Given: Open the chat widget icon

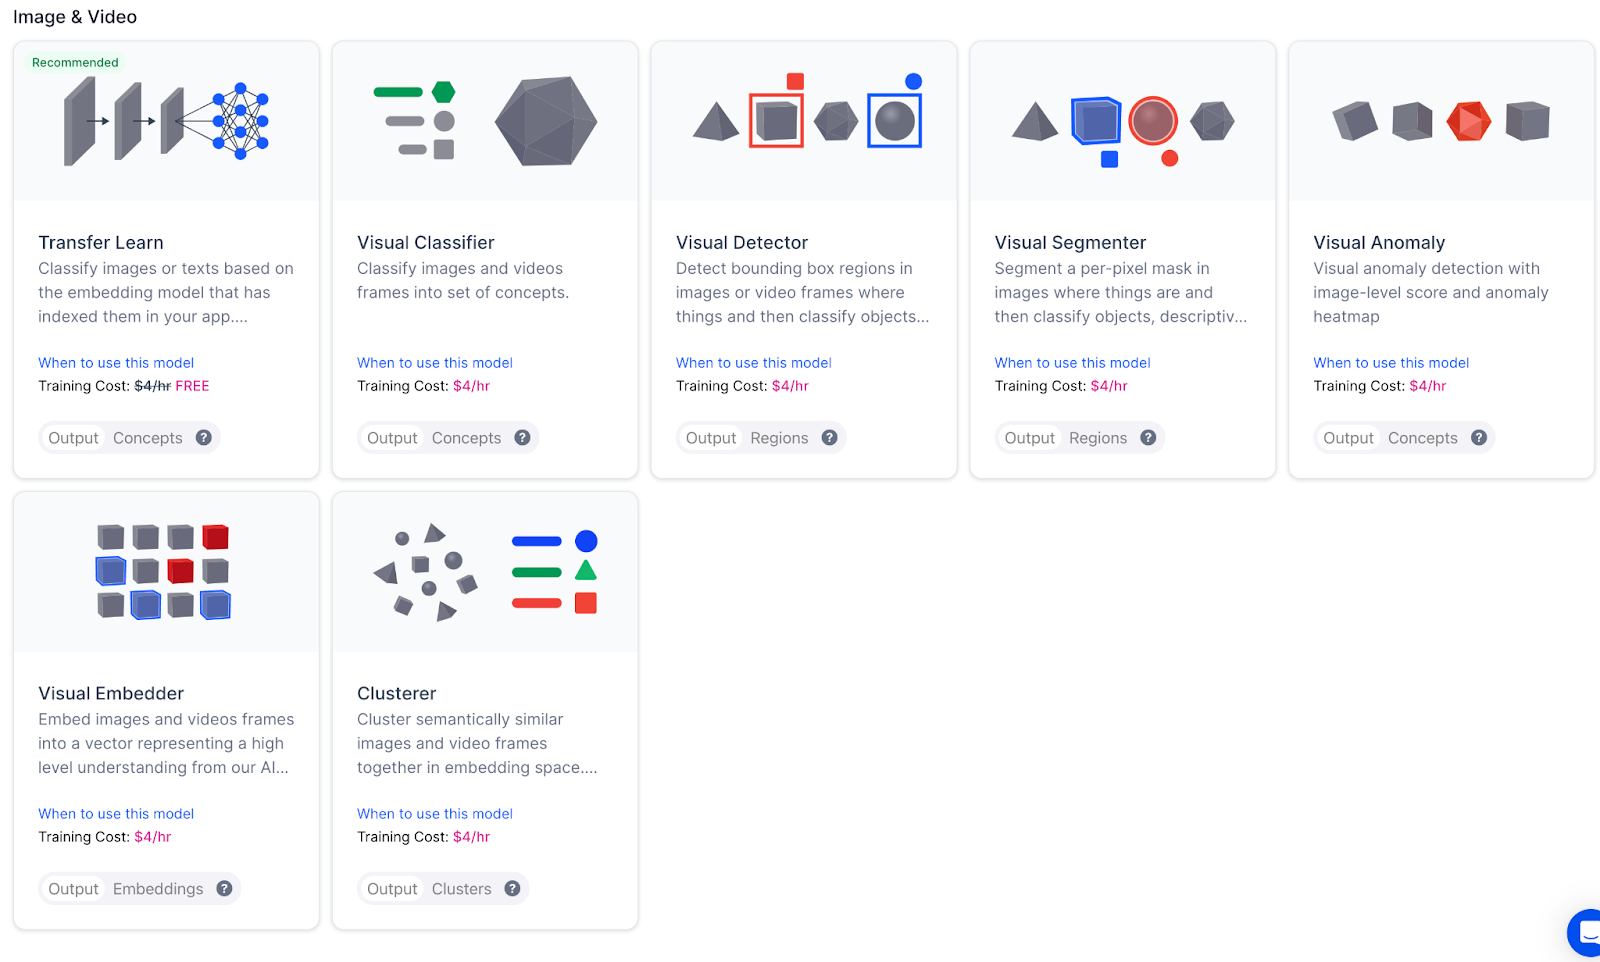Looking at the screenshot, I should [x=1586, y=933].
